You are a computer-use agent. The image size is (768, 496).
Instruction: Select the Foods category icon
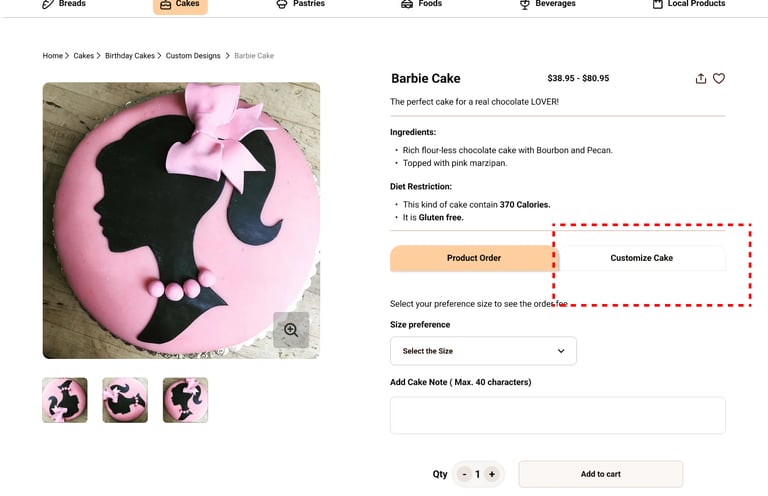point(407,4)
